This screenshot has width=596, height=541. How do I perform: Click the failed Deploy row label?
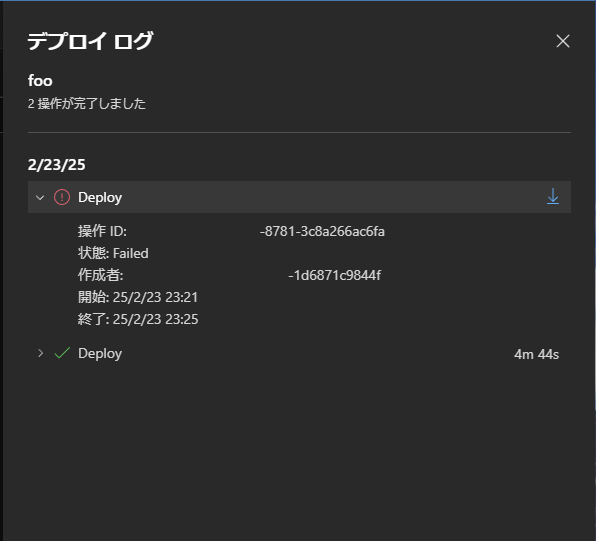pyautogui.click(x=100, y=197)
